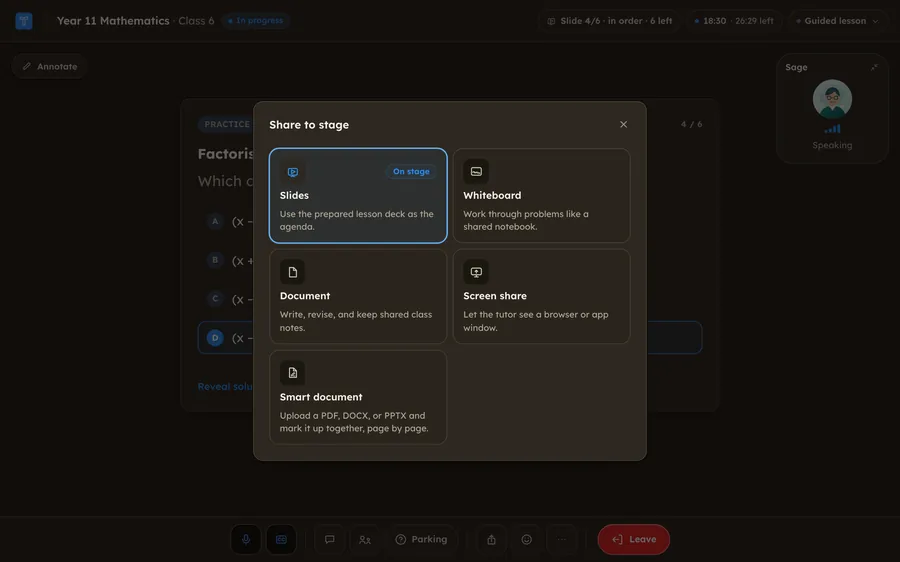Toggle closed captions in the bottom bar
The width and height of the screenshot is (900, 562).
pos(281,540)
